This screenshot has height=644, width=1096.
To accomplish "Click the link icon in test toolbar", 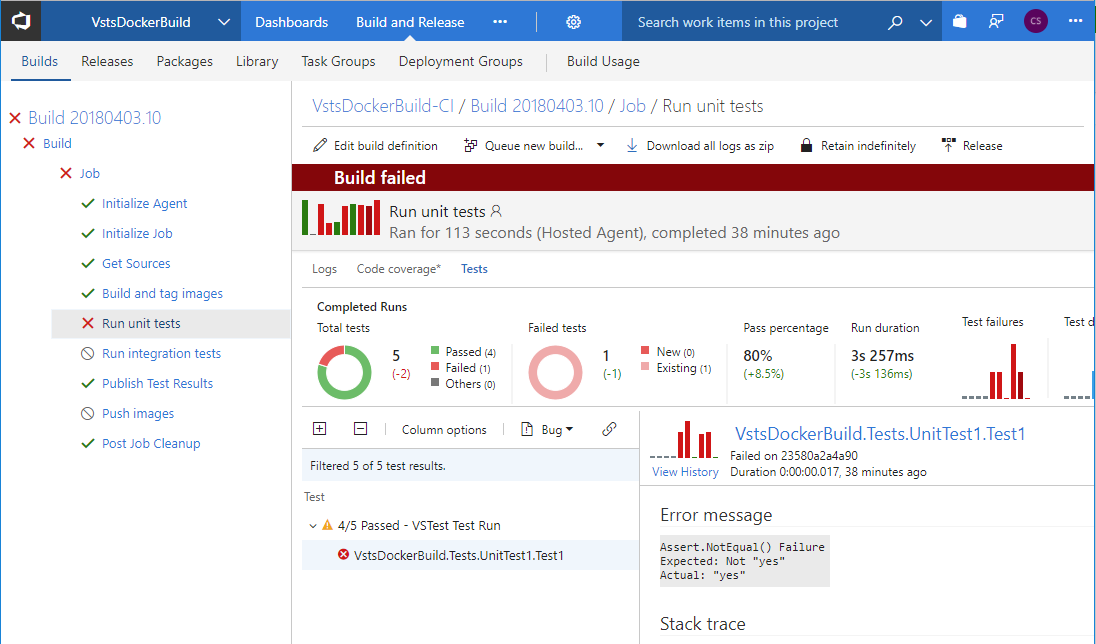I will [x=610, y=429].
